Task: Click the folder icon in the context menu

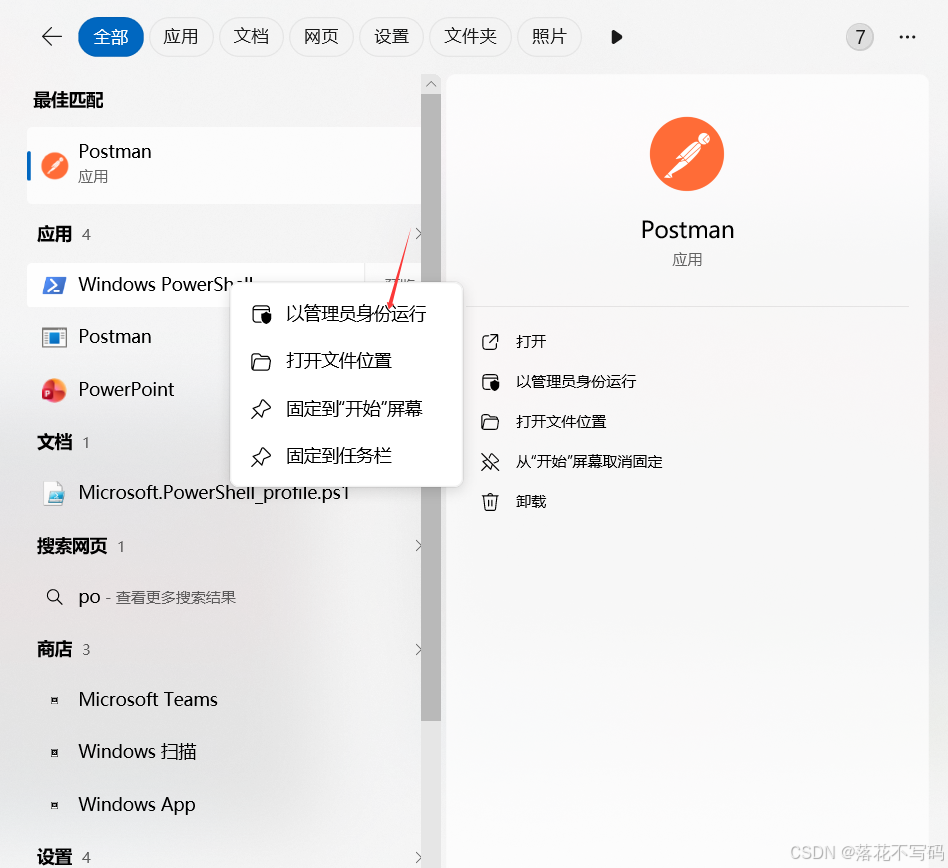Action: tap(261, 361)
